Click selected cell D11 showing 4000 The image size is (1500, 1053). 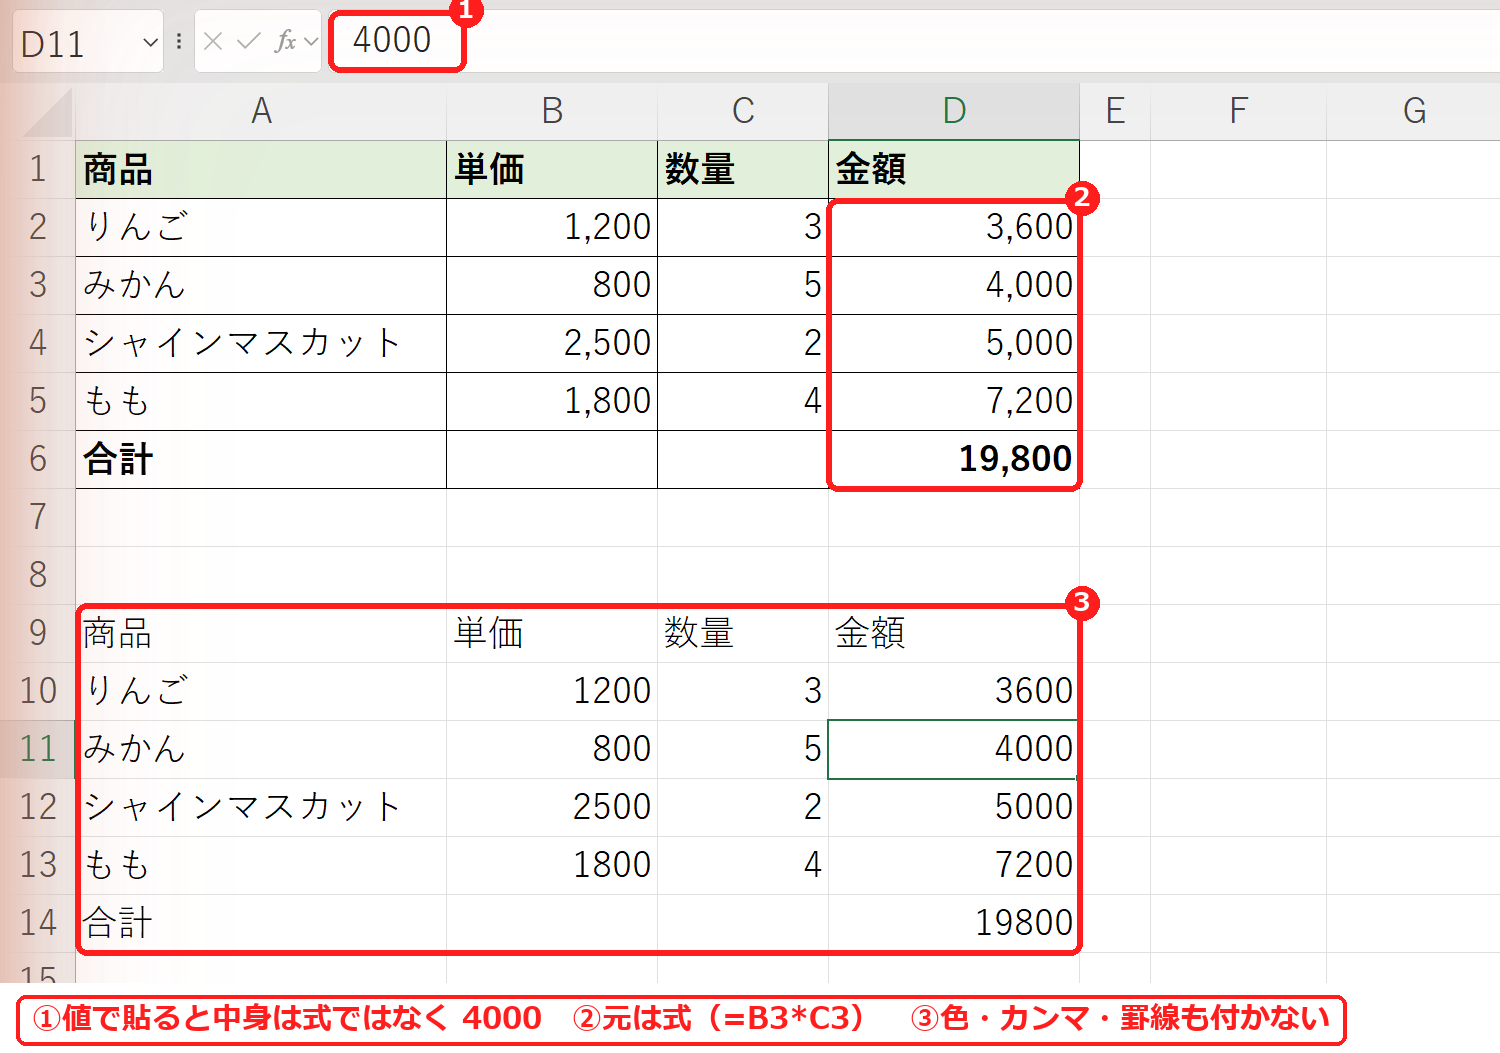(x=954, y=749)
